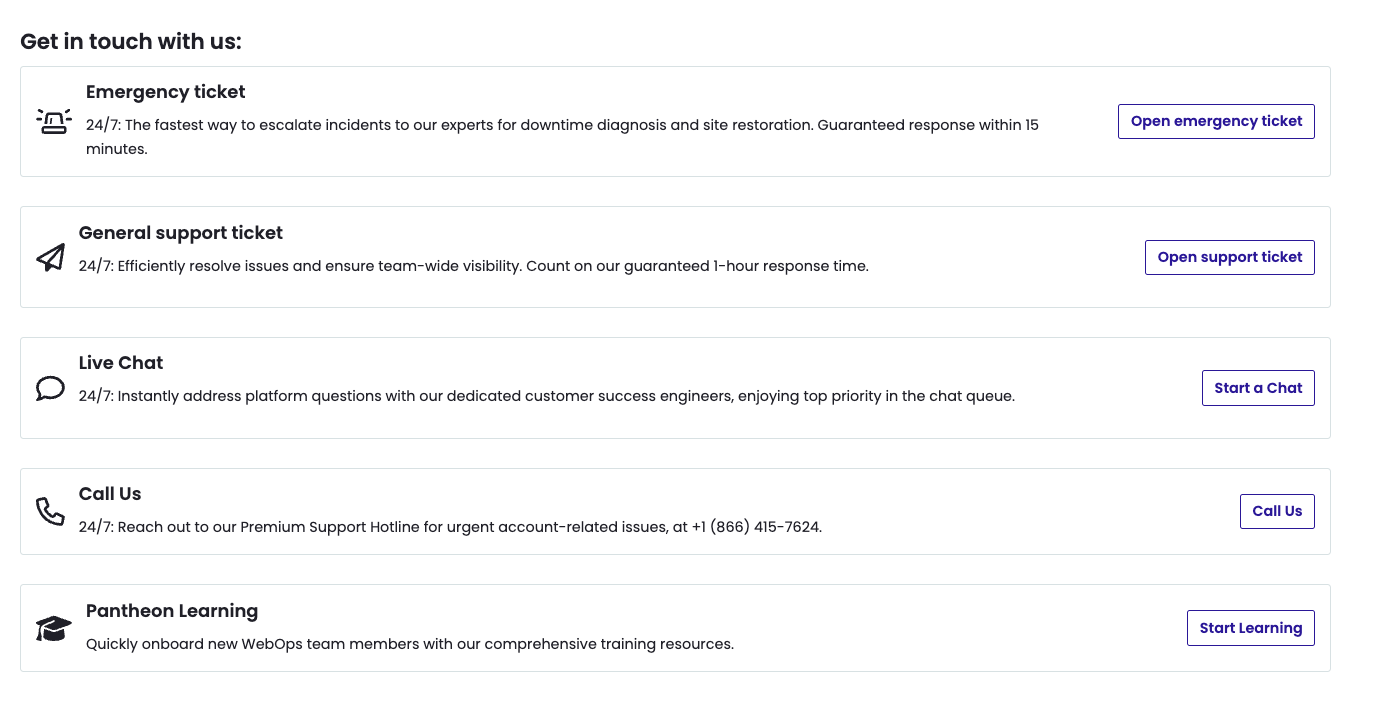Click the alarm siren icon beside Emergency ticket
Screen dimensions: 1386x718
(53, 119)
